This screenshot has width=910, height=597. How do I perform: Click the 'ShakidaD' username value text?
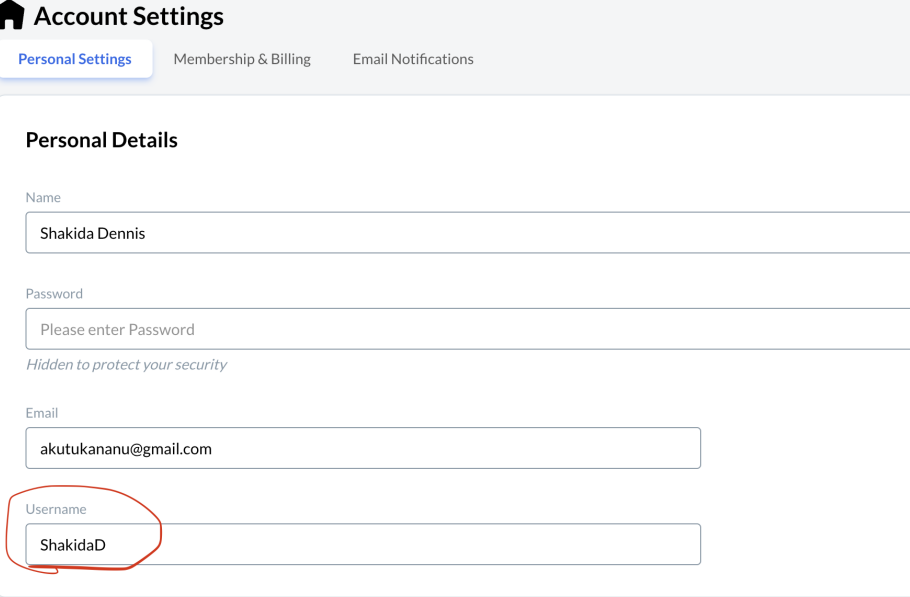[73, 545]
